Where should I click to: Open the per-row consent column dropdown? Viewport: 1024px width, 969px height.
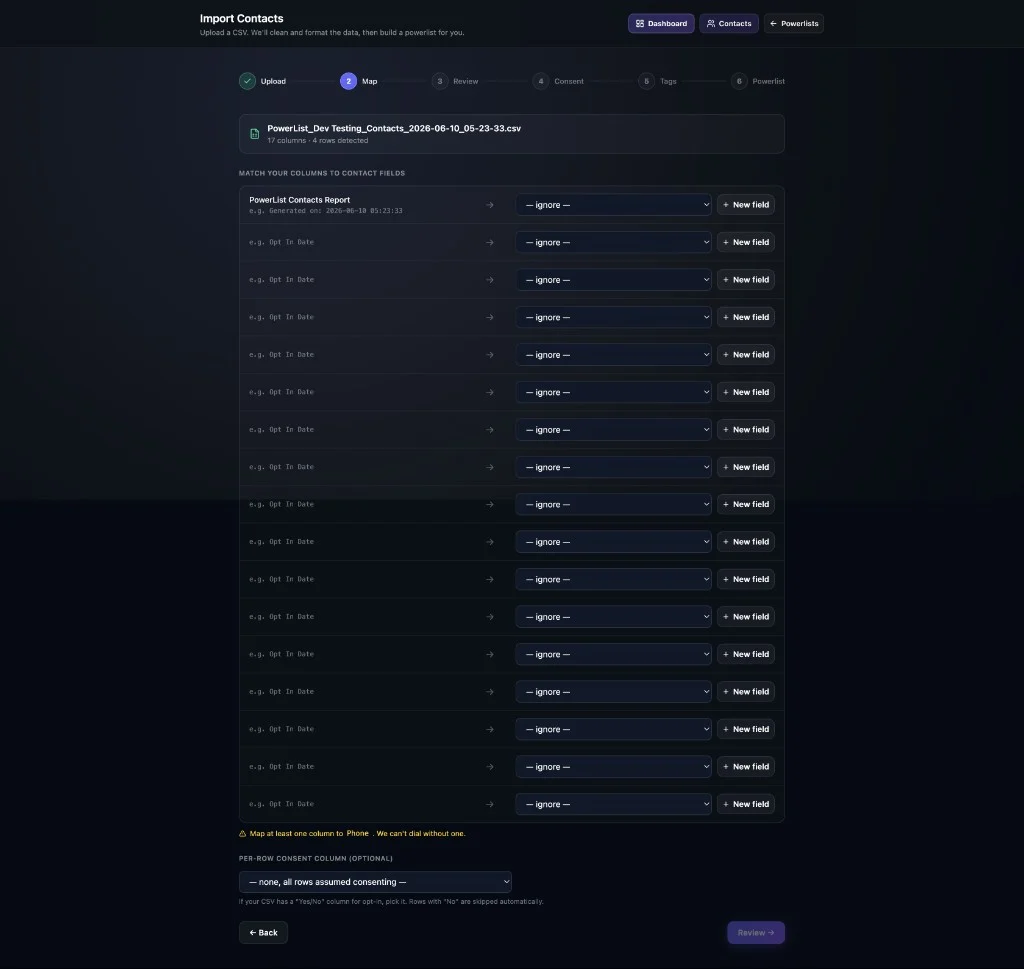pos(375,882)
